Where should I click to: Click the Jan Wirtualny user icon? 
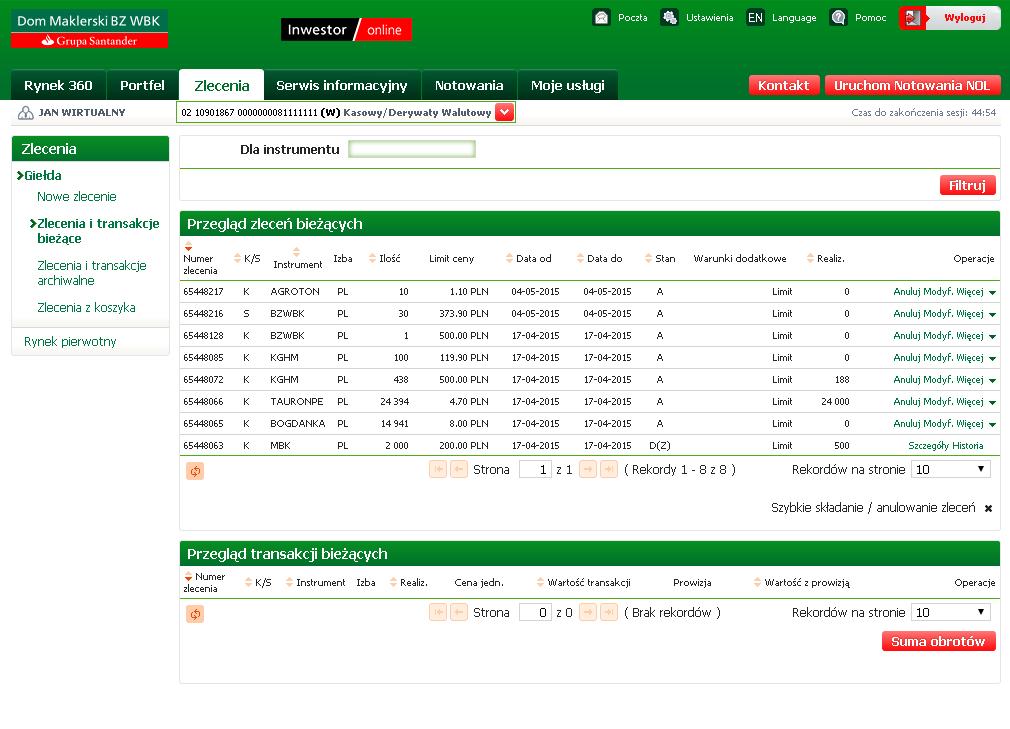point(26,113)
